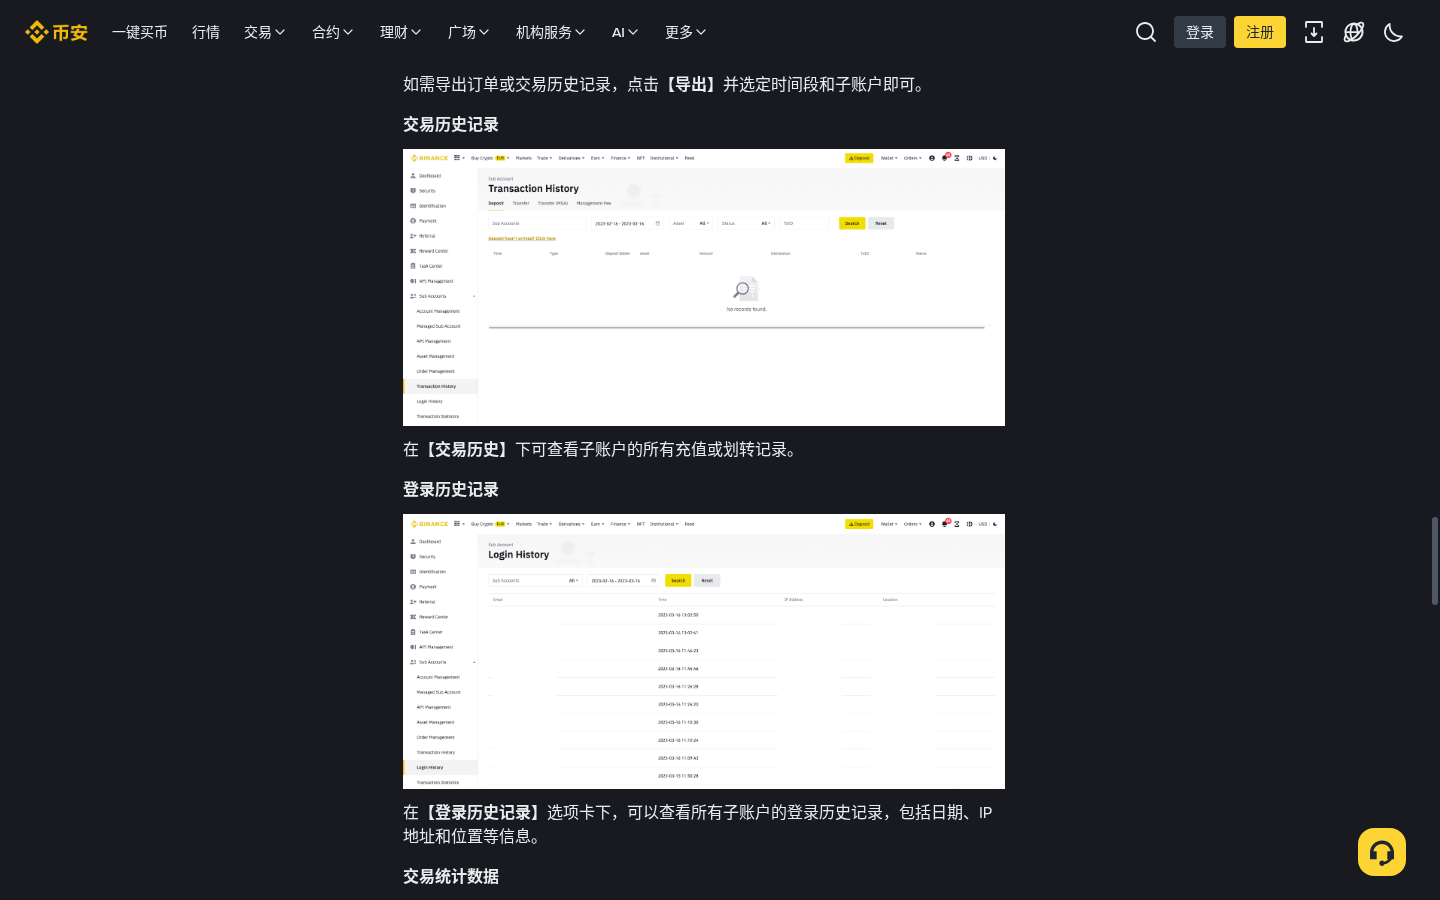Click the page vertical scrollbar thumb
Image resolution: width=1440 pixels, height=900 pixels.
1435,561
